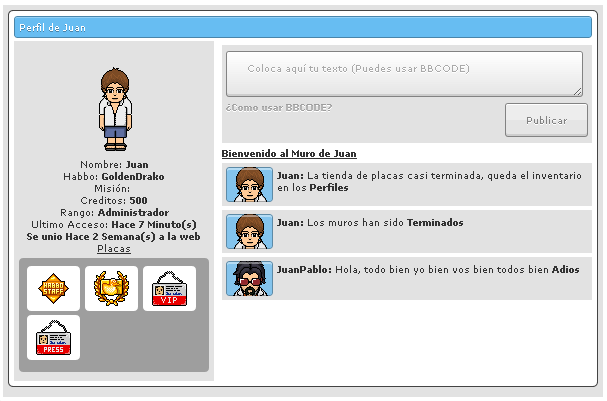This screenshot has width=607, height=401.
Task: Click the Juan author name in Terminados post
Action: 290,223
